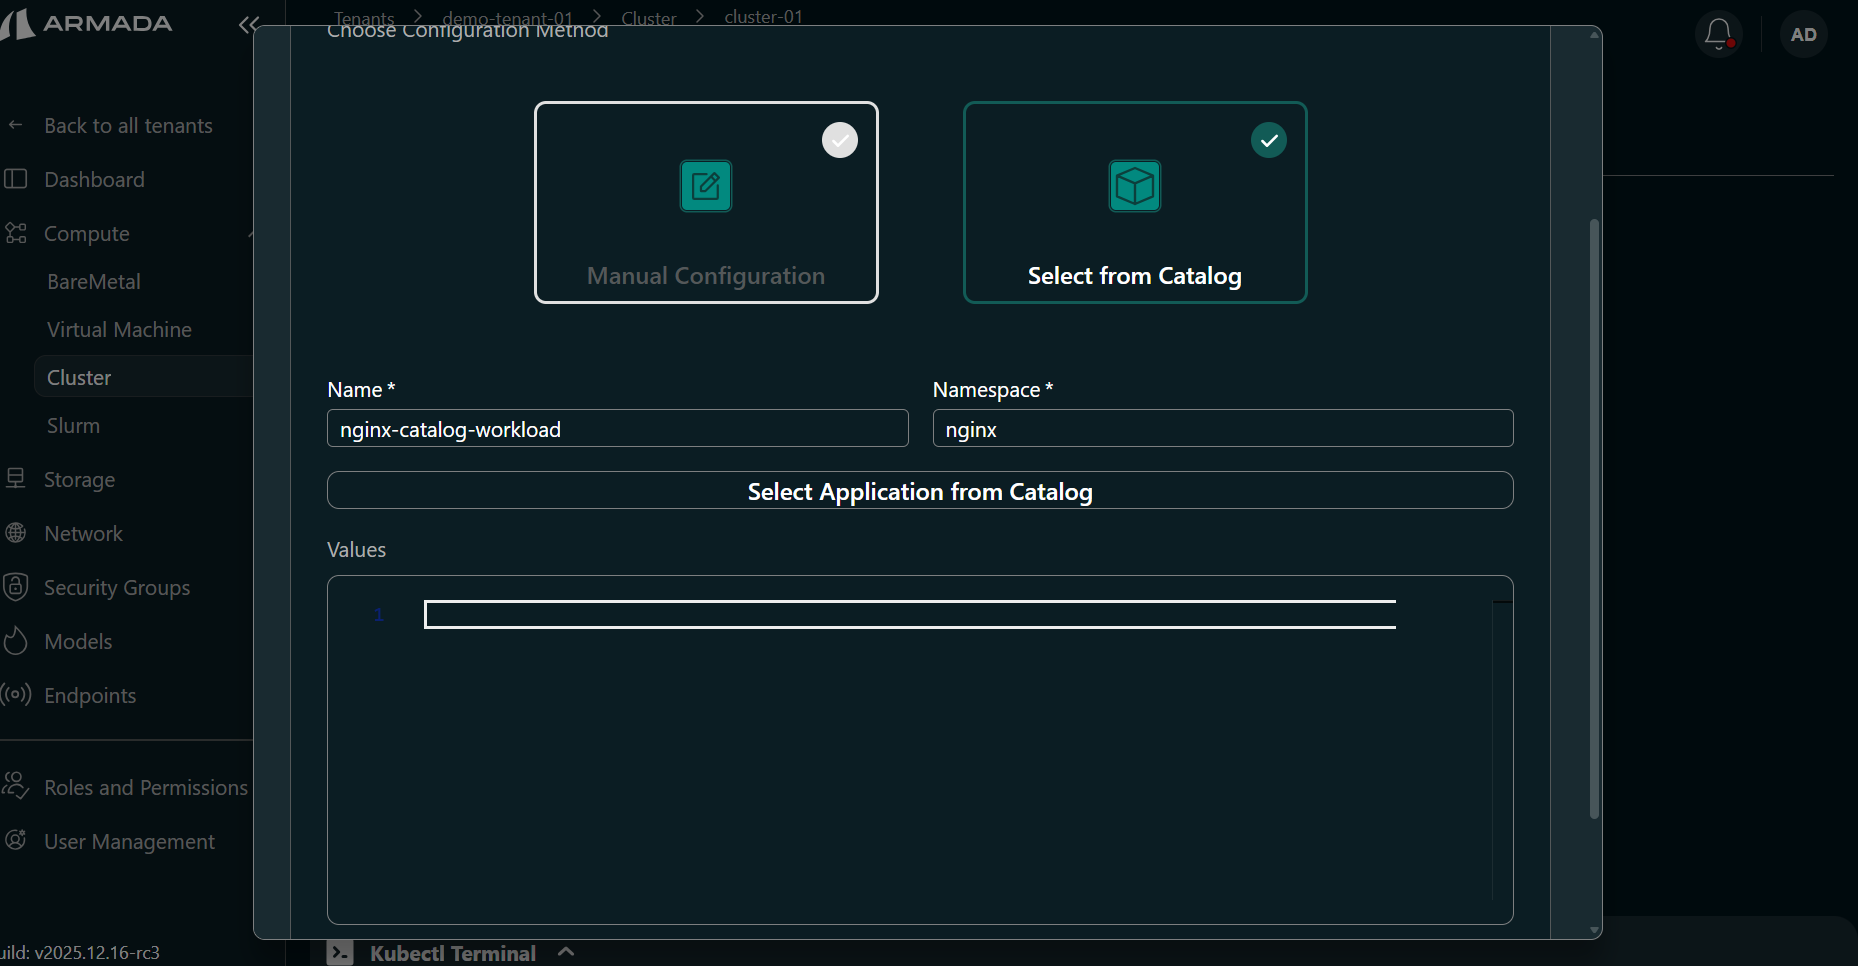
Task: Click the Catalog cube icon
Action: click(x=1134, y=186)
